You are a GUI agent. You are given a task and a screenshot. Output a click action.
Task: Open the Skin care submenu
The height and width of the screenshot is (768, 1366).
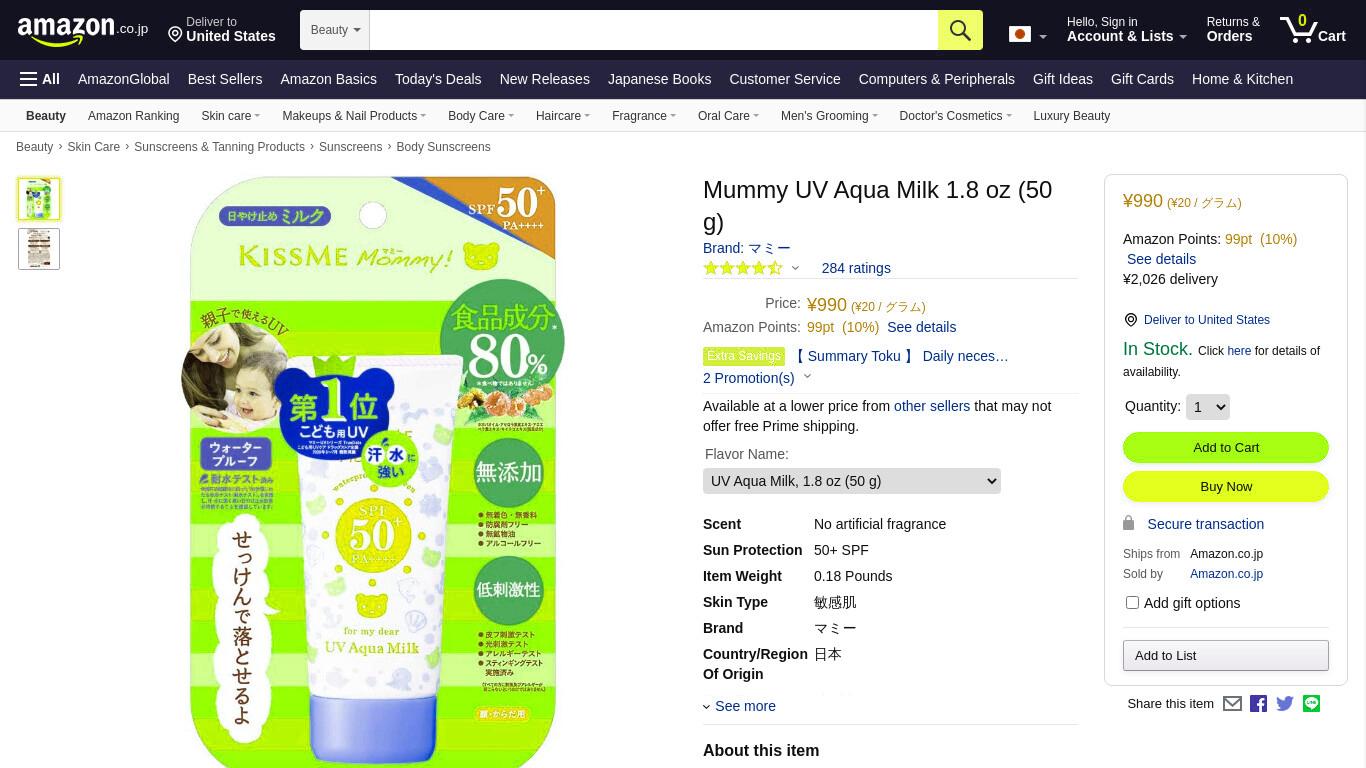[230, 116]
